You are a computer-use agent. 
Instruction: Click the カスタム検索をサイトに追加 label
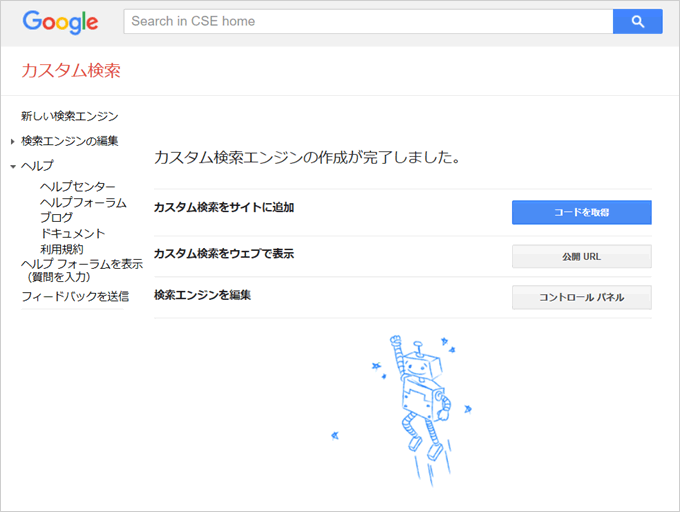224,207
